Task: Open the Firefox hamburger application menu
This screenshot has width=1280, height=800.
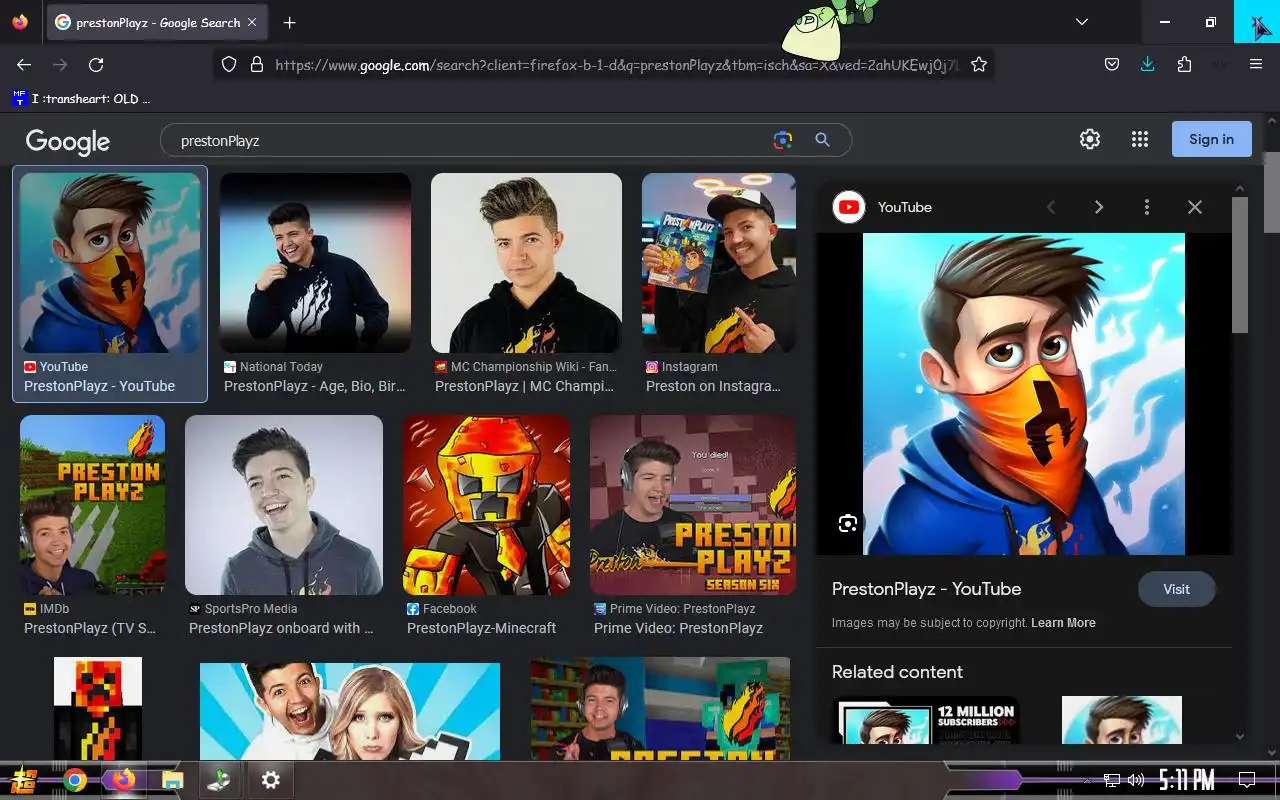Action: coord(1256,64)
